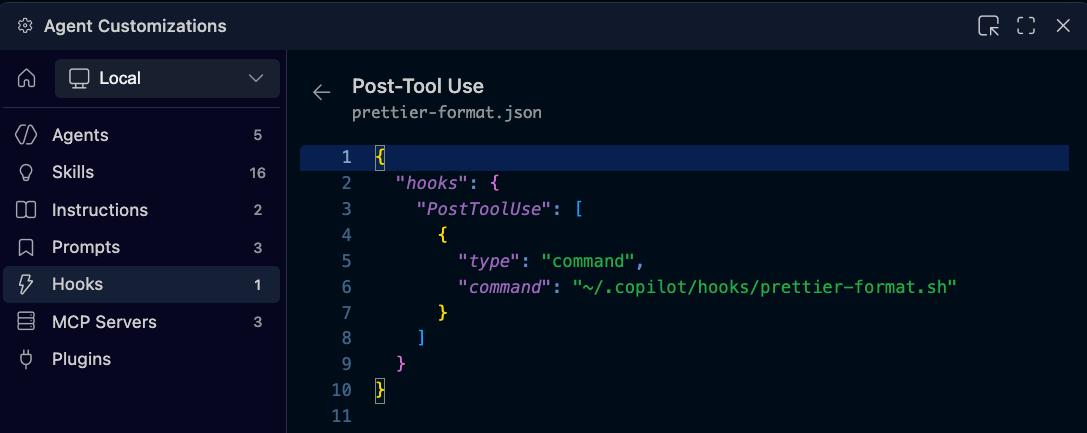1087x433 pixels.
Task: Click the "command" string value on line 5
Action: [x=589, y=261]
